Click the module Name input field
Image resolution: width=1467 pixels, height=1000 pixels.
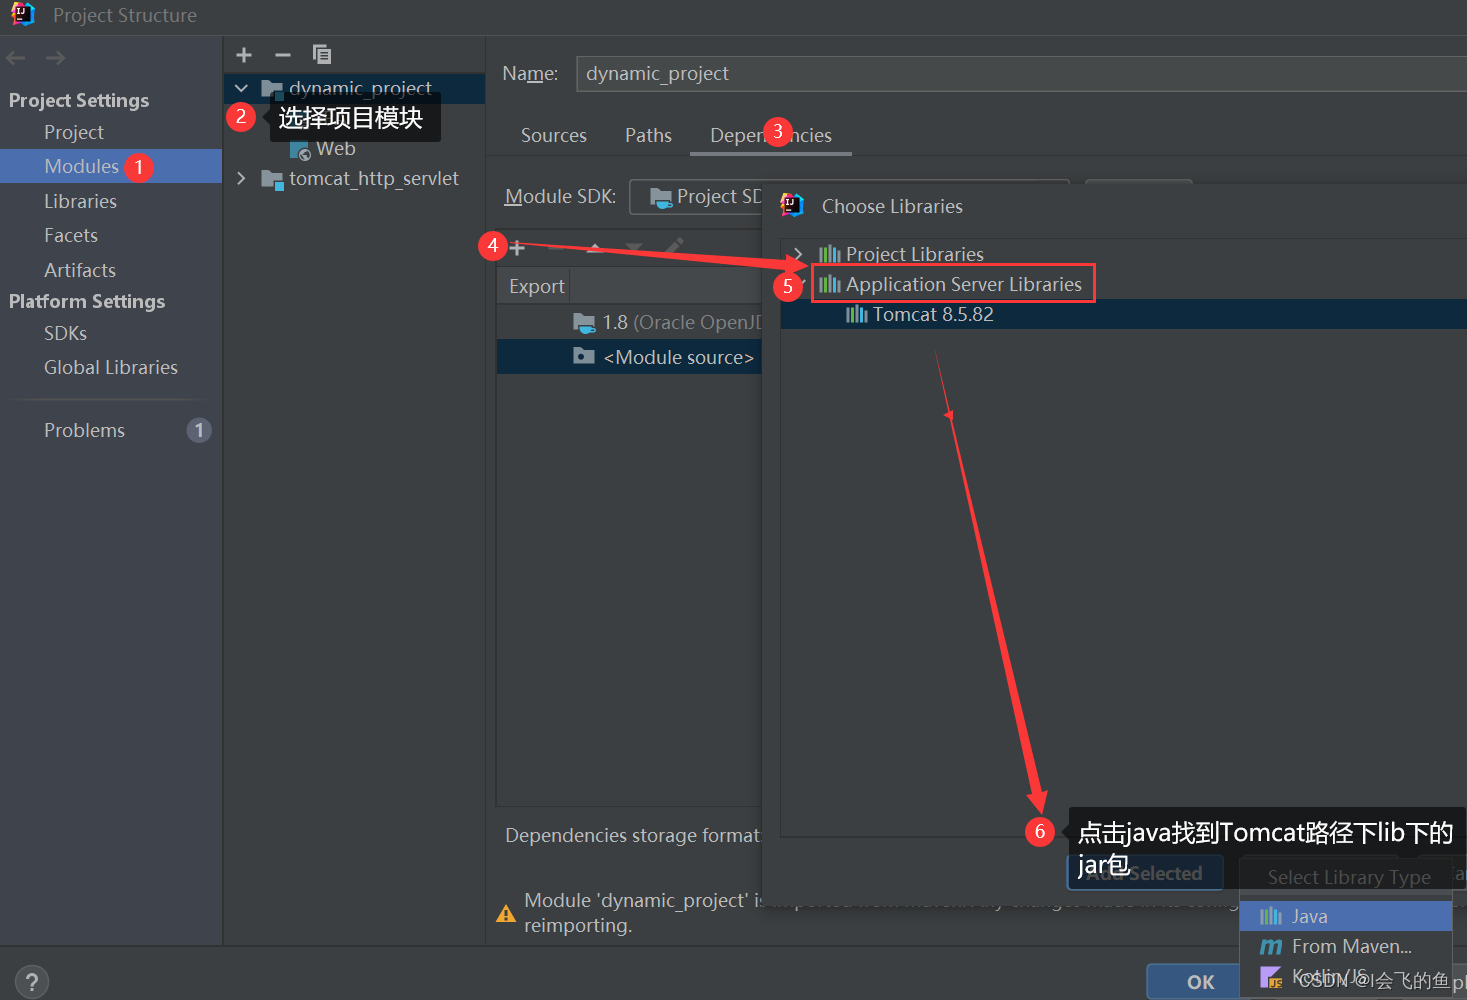point(1021,73)
